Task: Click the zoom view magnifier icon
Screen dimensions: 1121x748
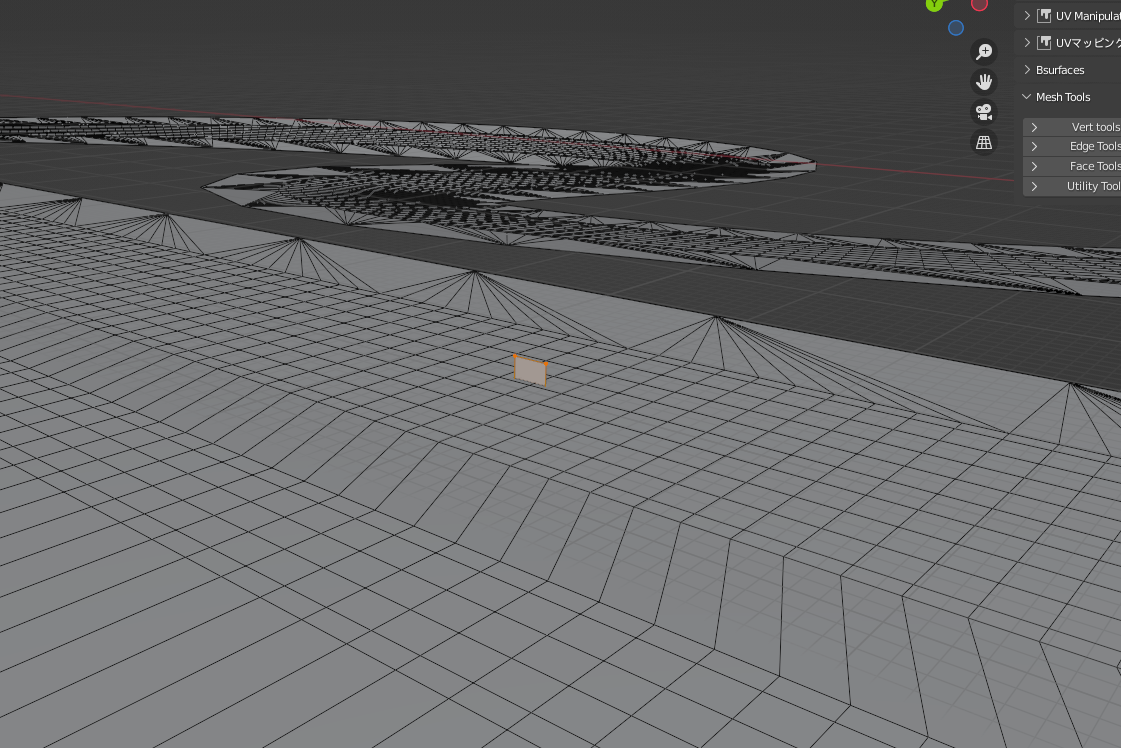Action: click(984, 51)
